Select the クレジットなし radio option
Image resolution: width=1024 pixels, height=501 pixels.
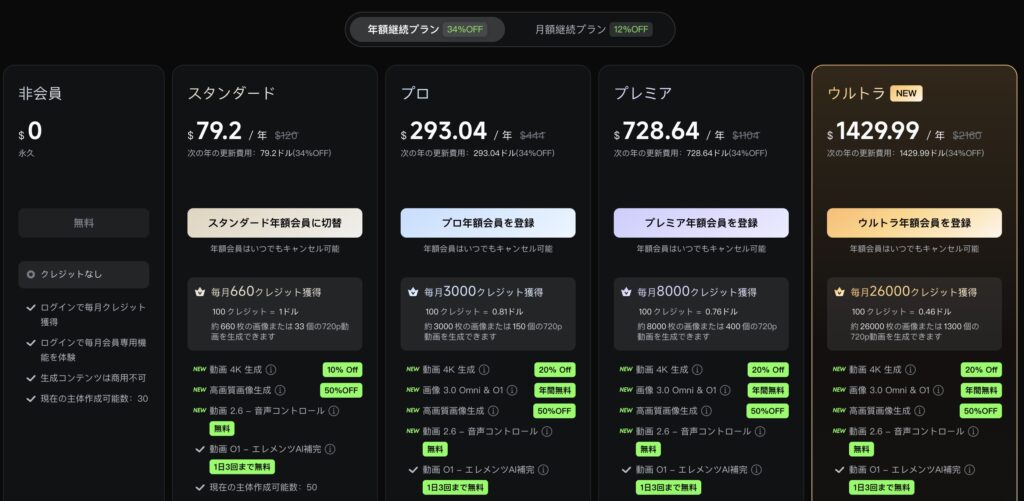point(32,274)
